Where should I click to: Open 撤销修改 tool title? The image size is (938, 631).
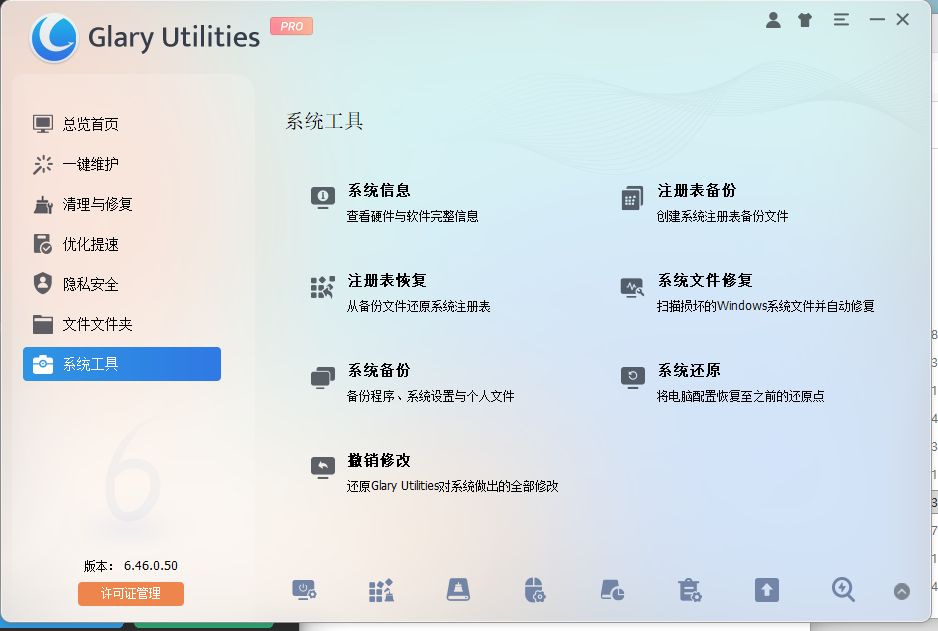click(379, 460)
